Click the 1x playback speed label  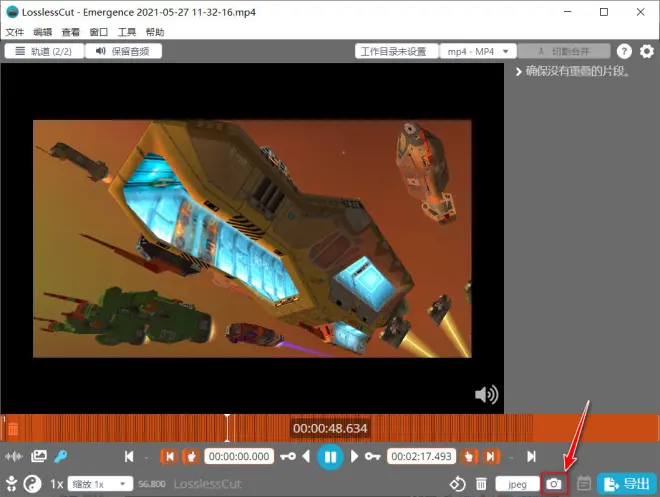point(56,484)
